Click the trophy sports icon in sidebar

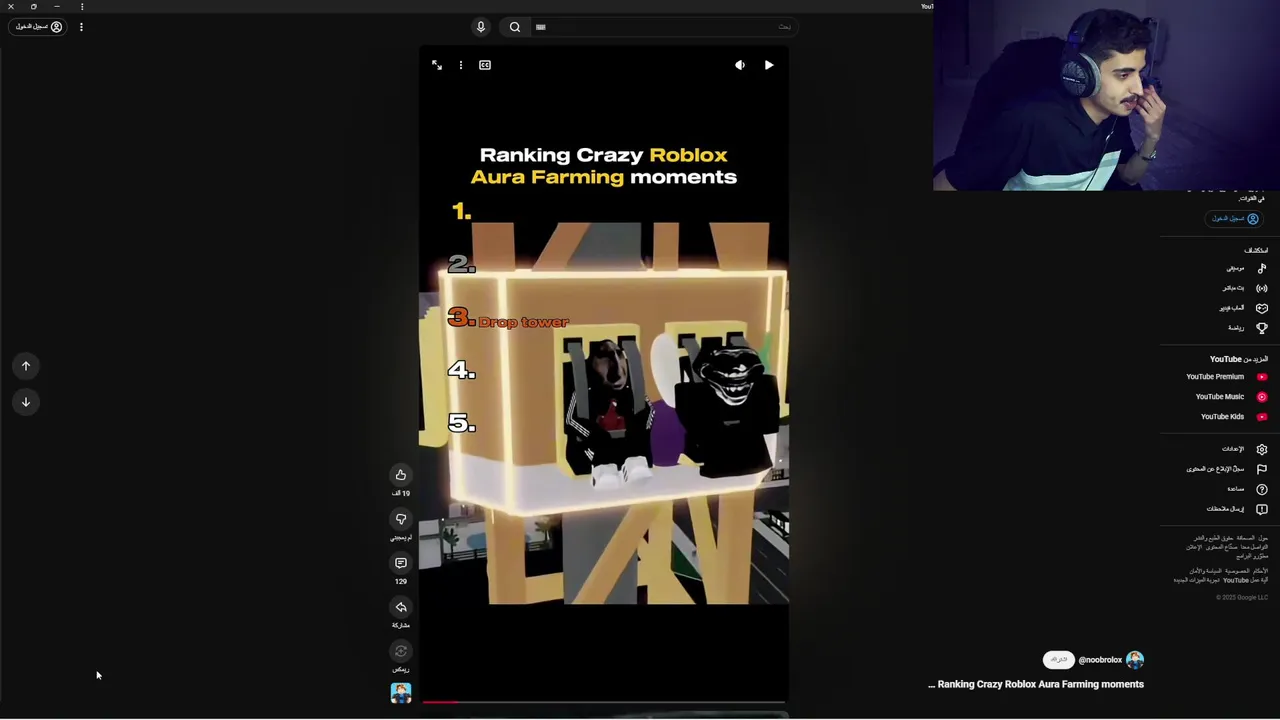click(1262, 328)
